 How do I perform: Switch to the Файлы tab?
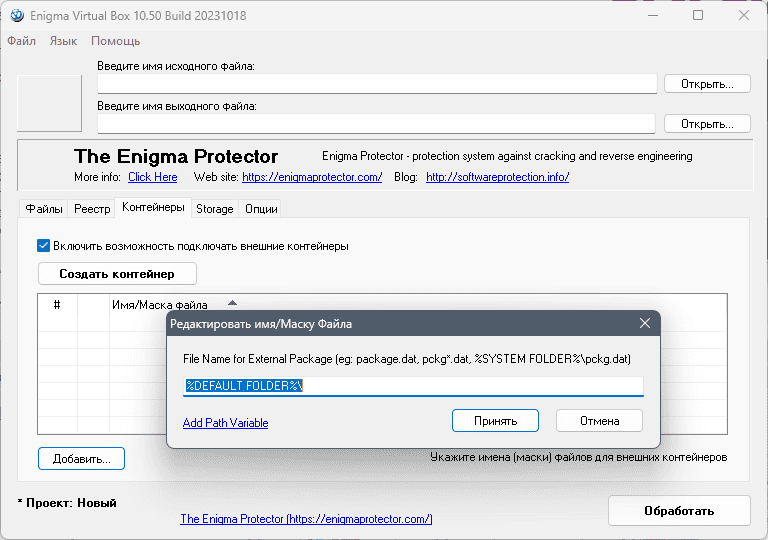point(44,209)
